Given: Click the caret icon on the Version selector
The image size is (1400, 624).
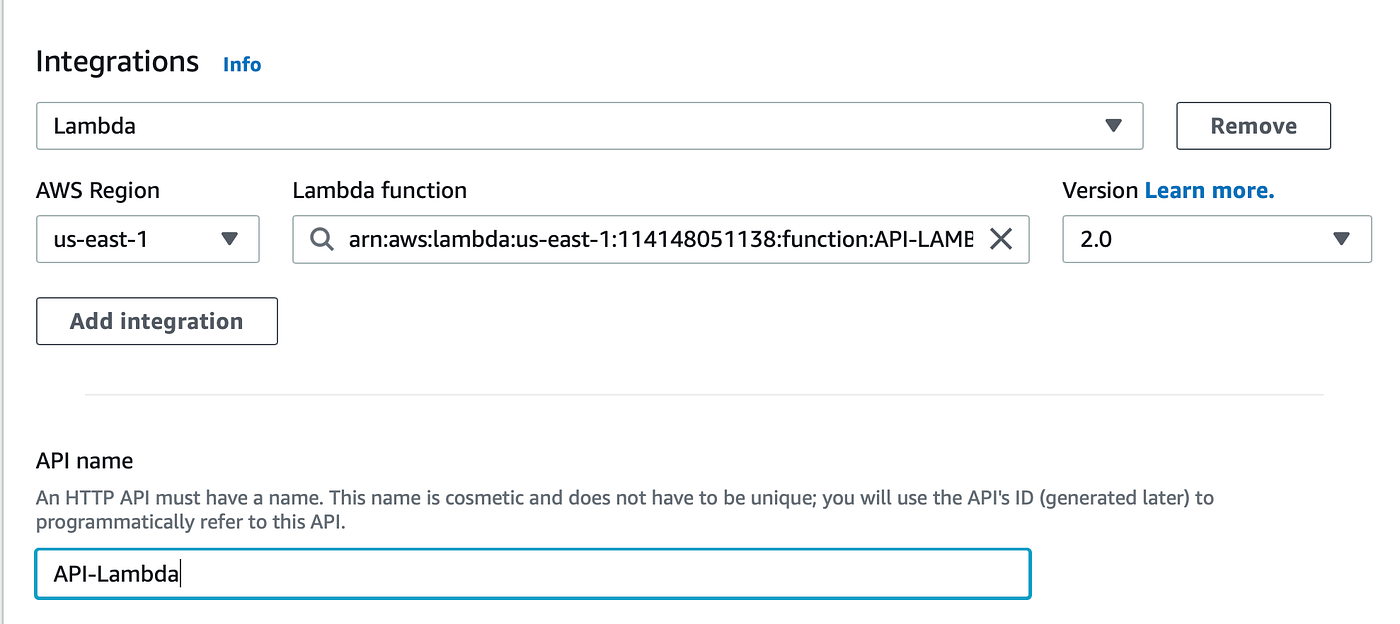Looking at the screenshot, I should [1340, 239].
